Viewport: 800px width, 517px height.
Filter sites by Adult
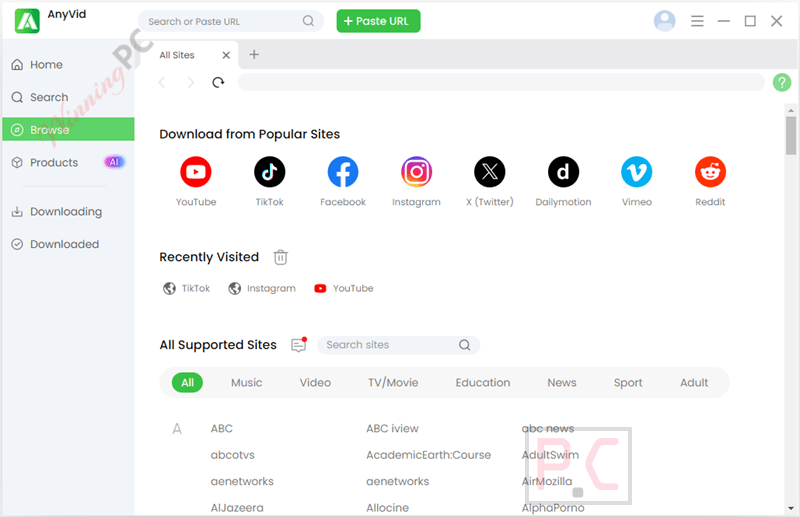pyautogui.click(x=694, y=383)
